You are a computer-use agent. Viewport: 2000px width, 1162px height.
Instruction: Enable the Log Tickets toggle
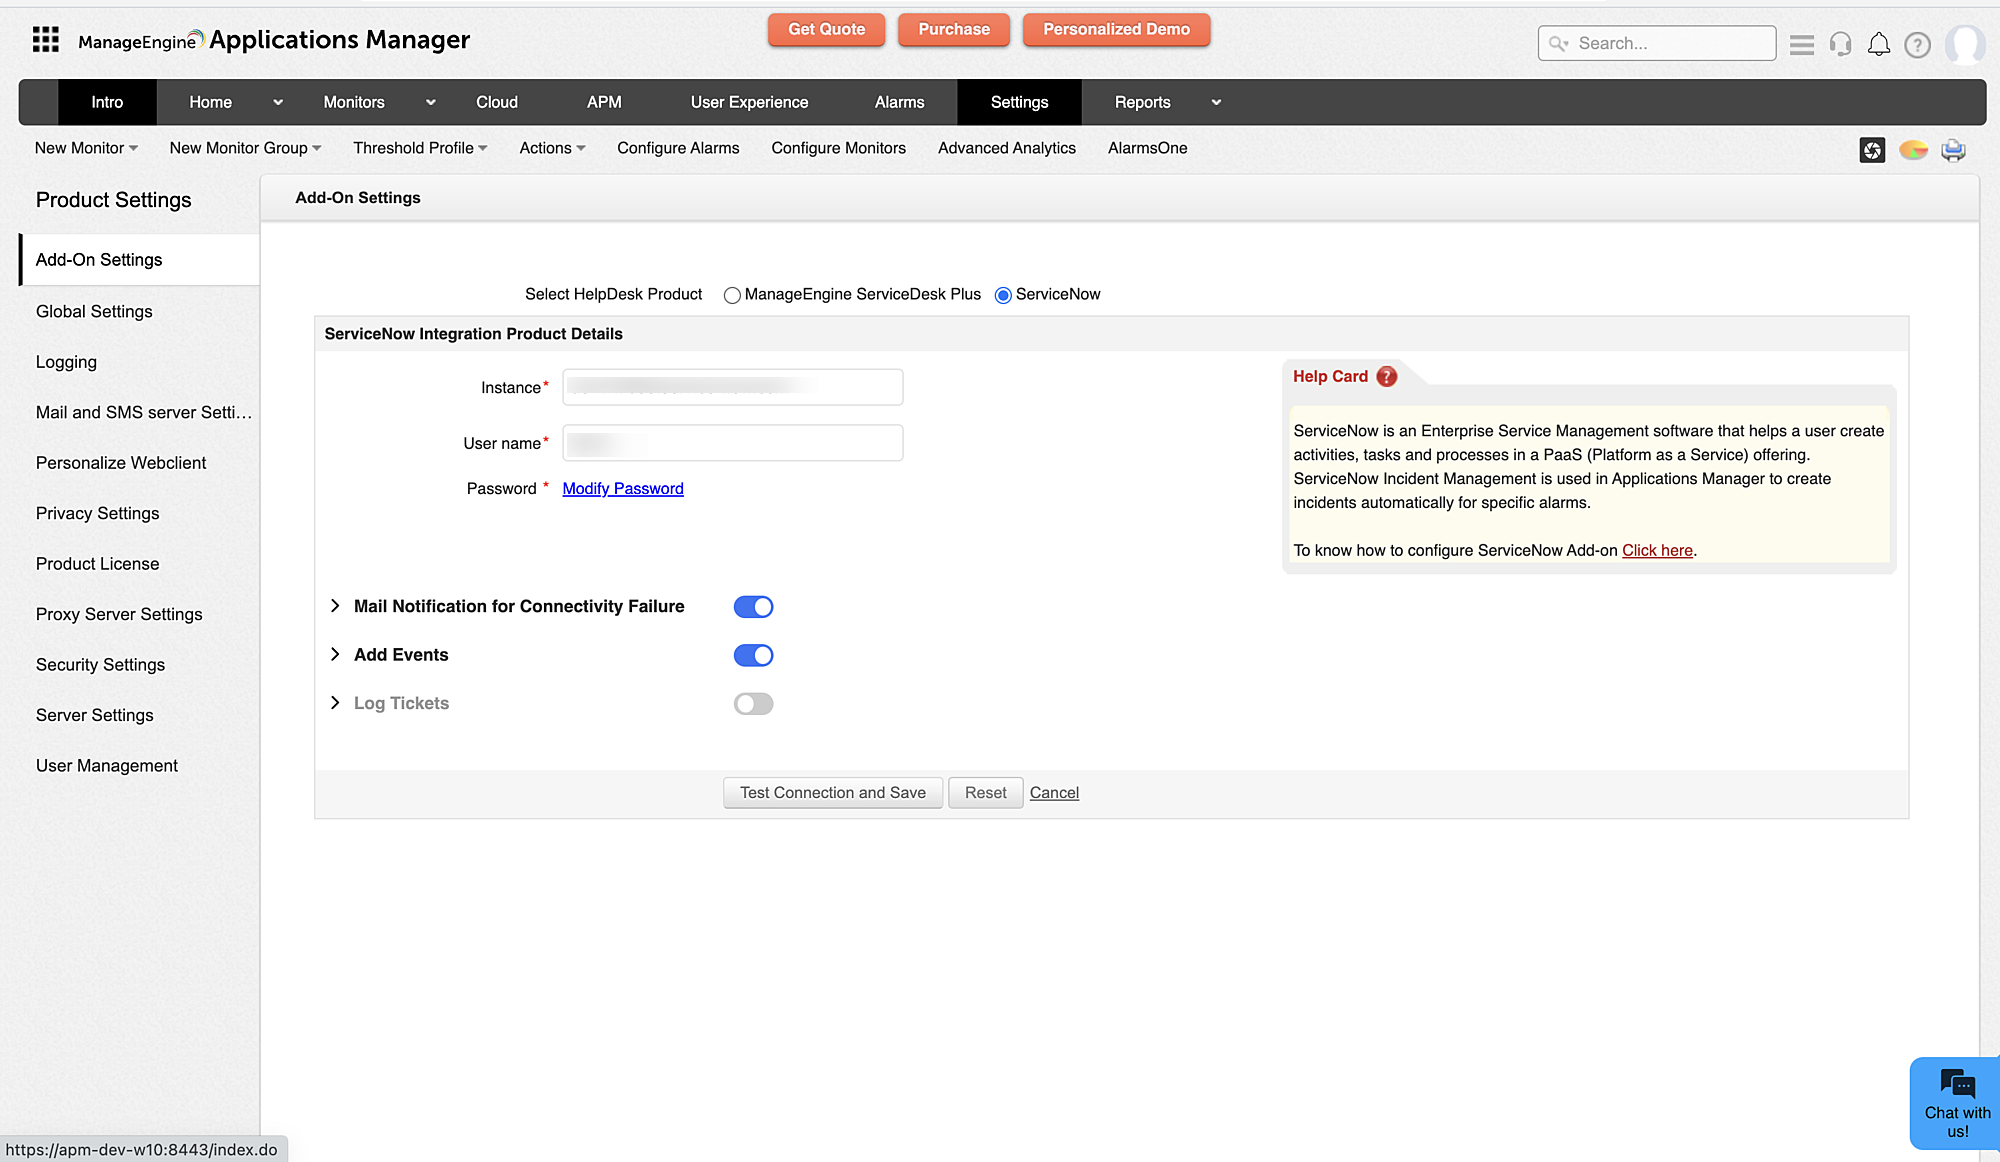point(753,704)
